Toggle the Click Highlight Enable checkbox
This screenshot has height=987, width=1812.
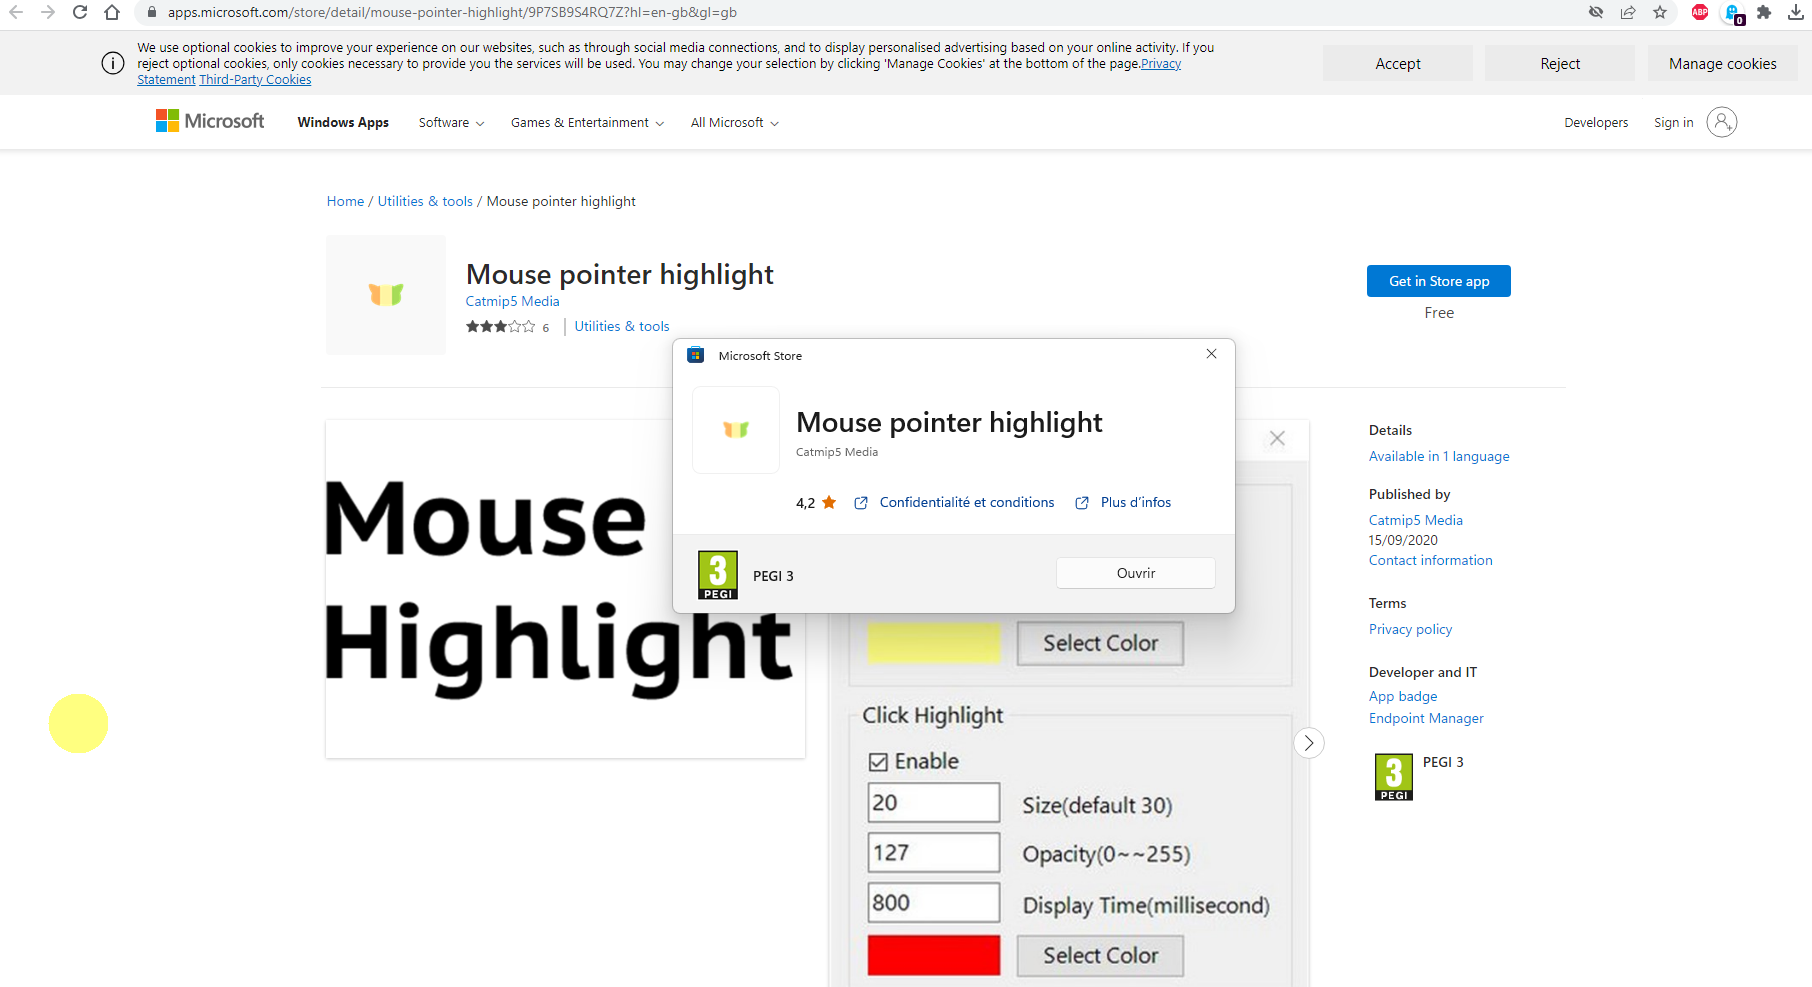tap(878, 762)
